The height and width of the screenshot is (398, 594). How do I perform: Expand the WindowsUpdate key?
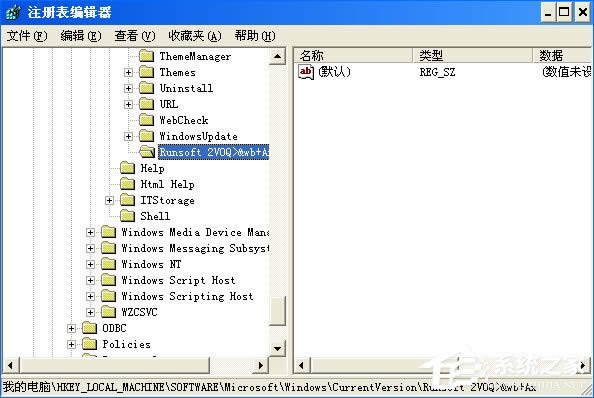(x=128, y=136)
